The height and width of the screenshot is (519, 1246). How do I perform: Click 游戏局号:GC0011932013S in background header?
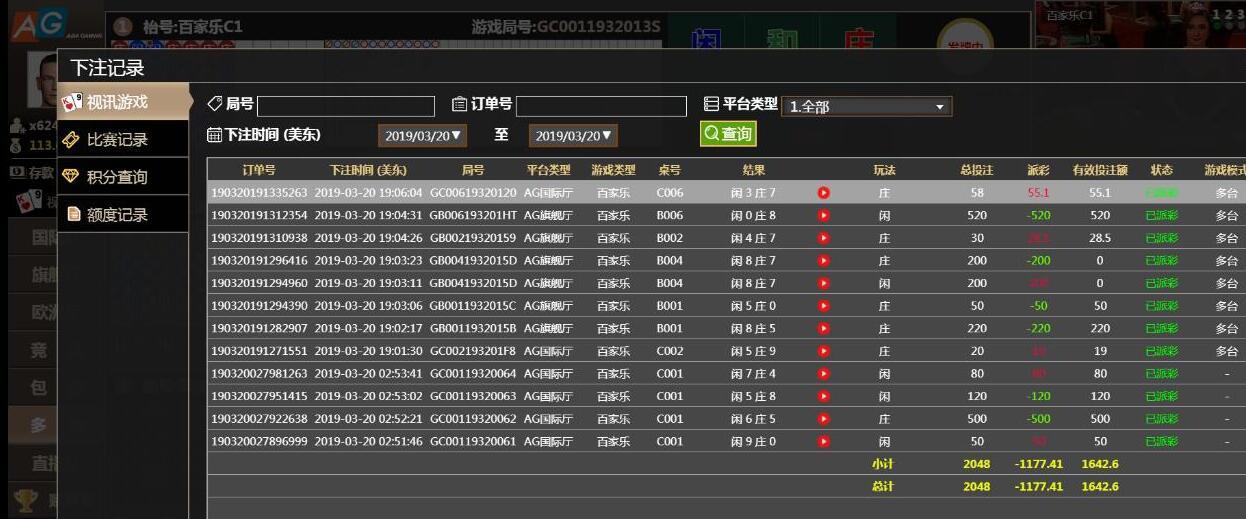point(566,26)
